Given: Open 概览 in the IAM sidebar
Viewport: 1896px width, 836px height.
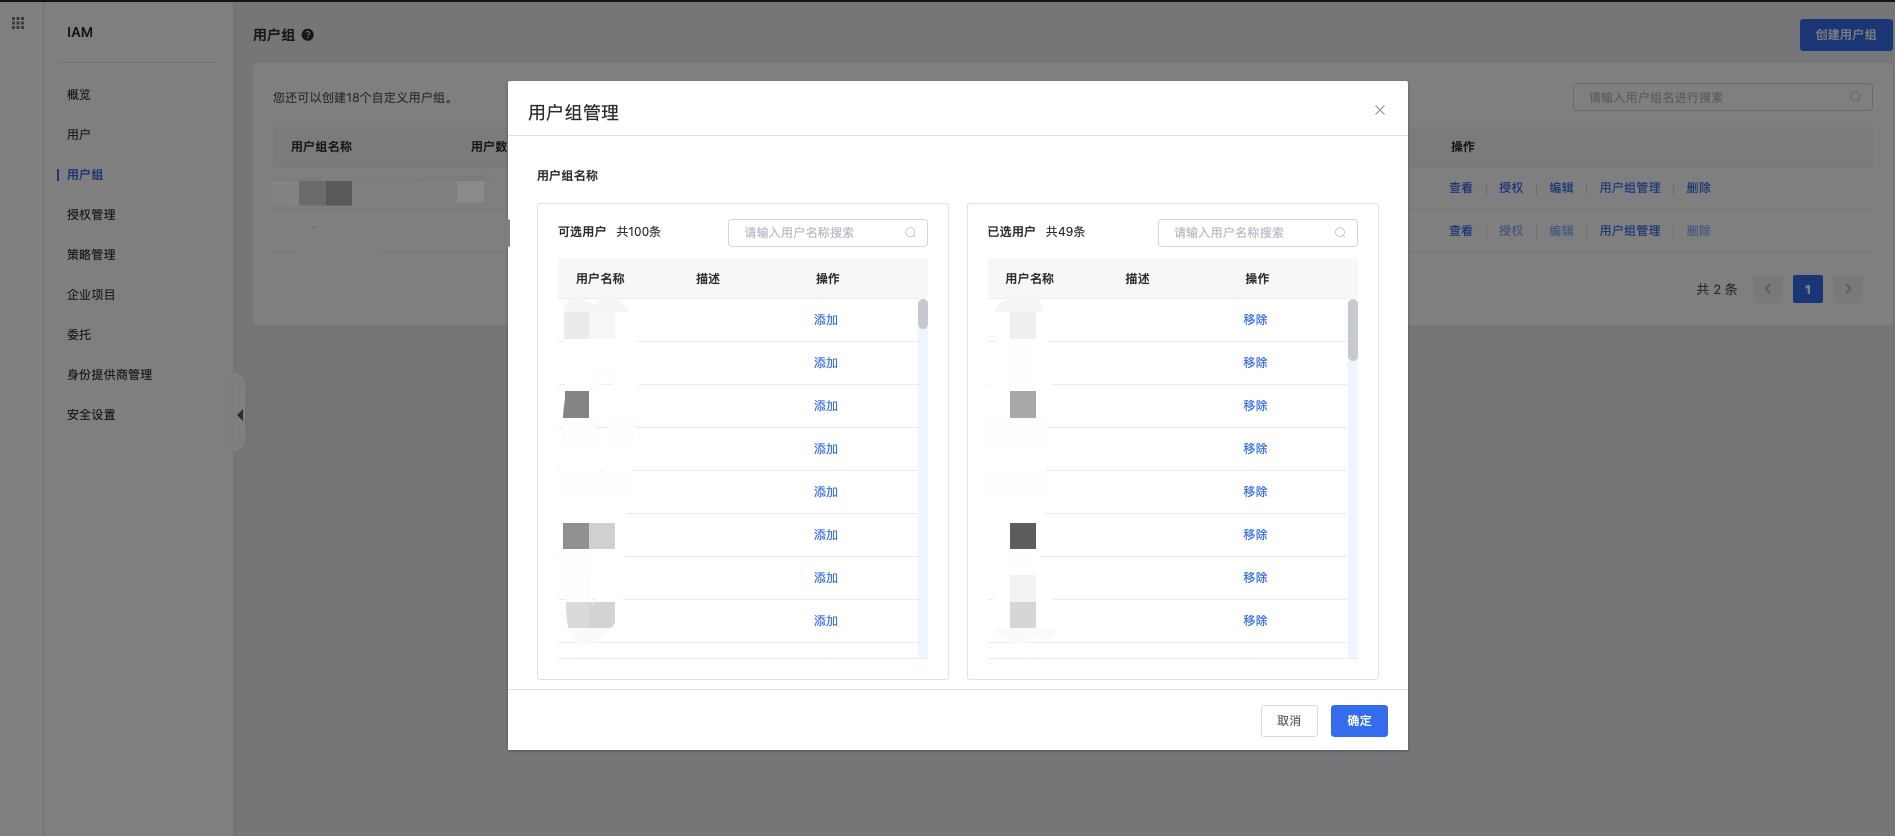Looking at the screenshot, I should pyautogui.click(x=79, y=95).
